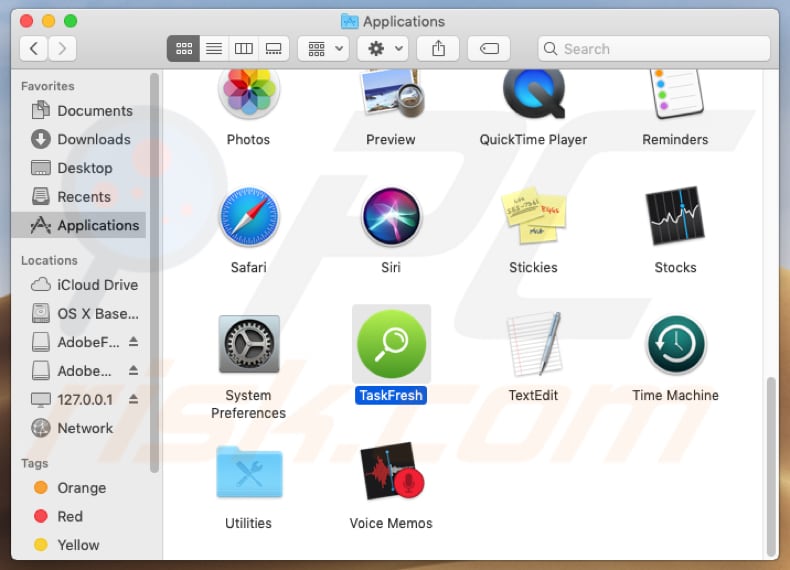
Task: Open the group-by arrangement dropdown
Action: click(323, 49)
